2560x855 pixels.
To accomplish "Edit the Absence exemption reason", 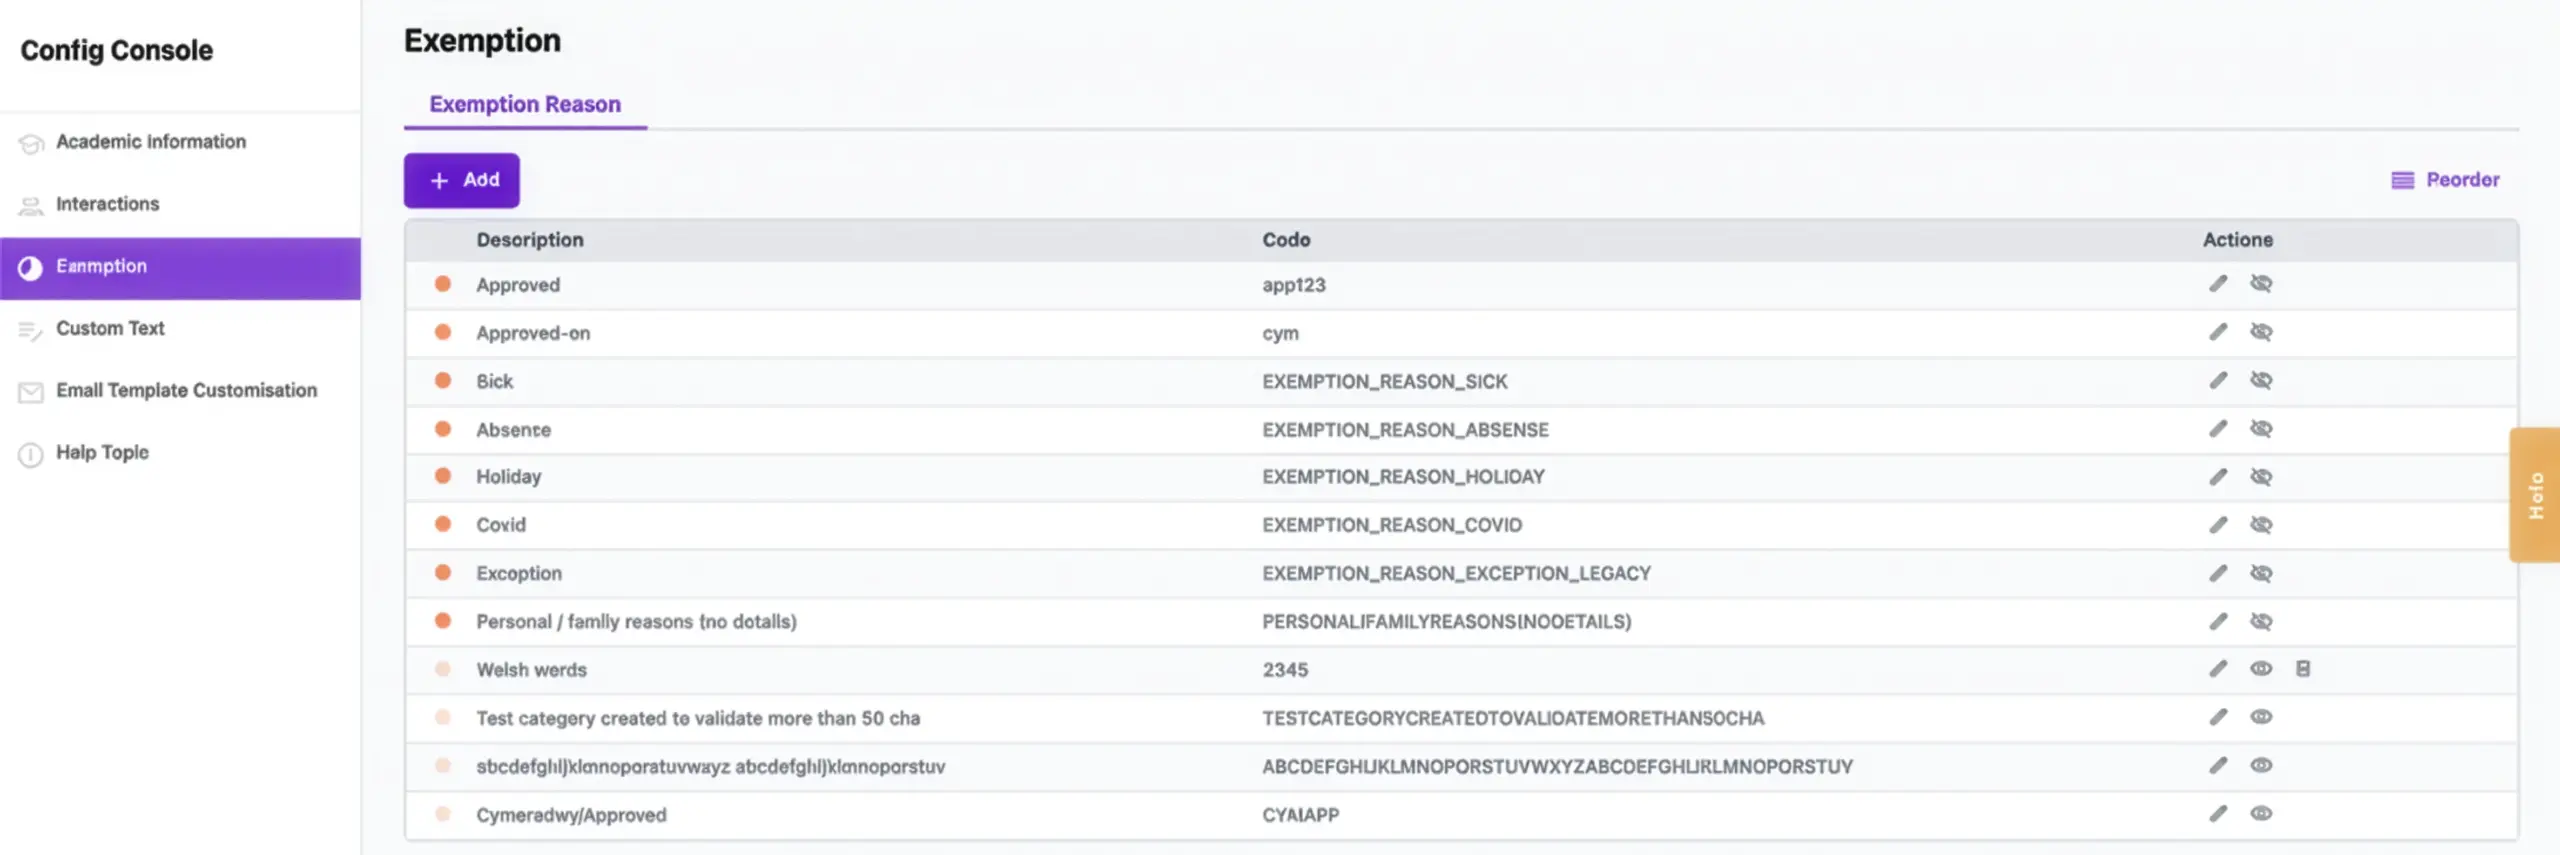I will click(2218, 429).
